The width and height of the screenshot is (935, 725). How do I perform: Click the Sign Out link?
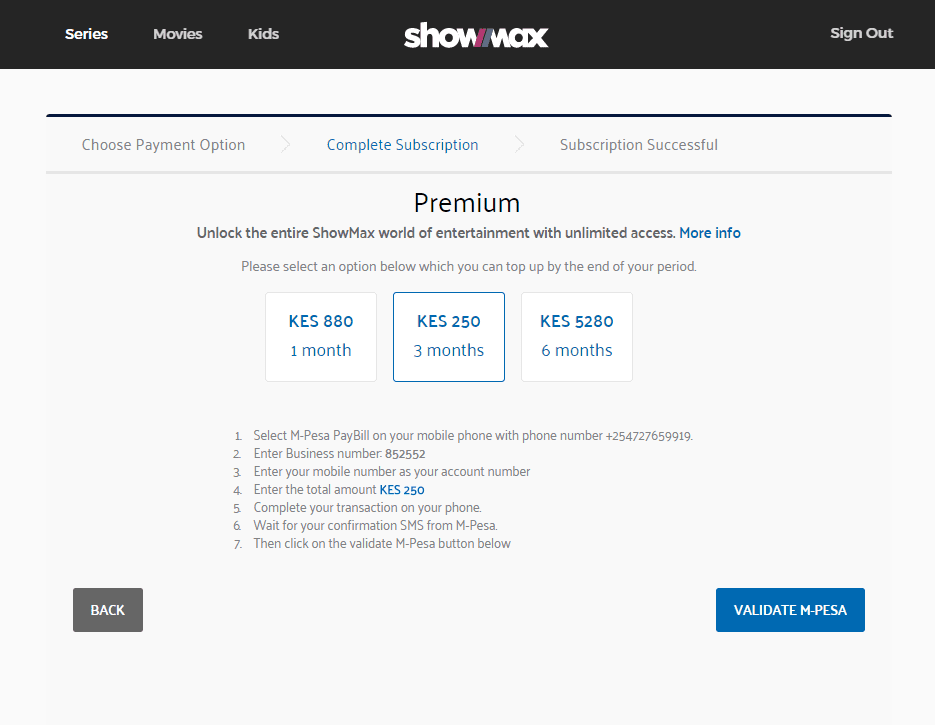tap(862, 33)
